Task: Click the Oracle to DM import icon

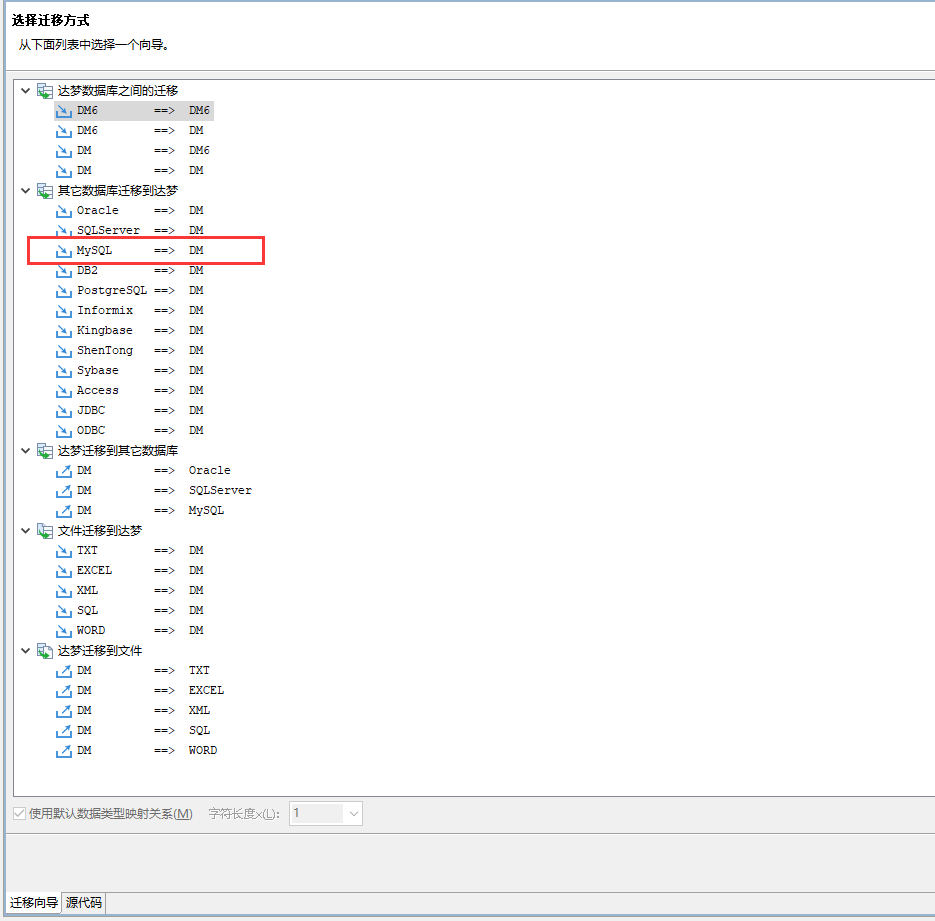Action: tap(64, 210)
